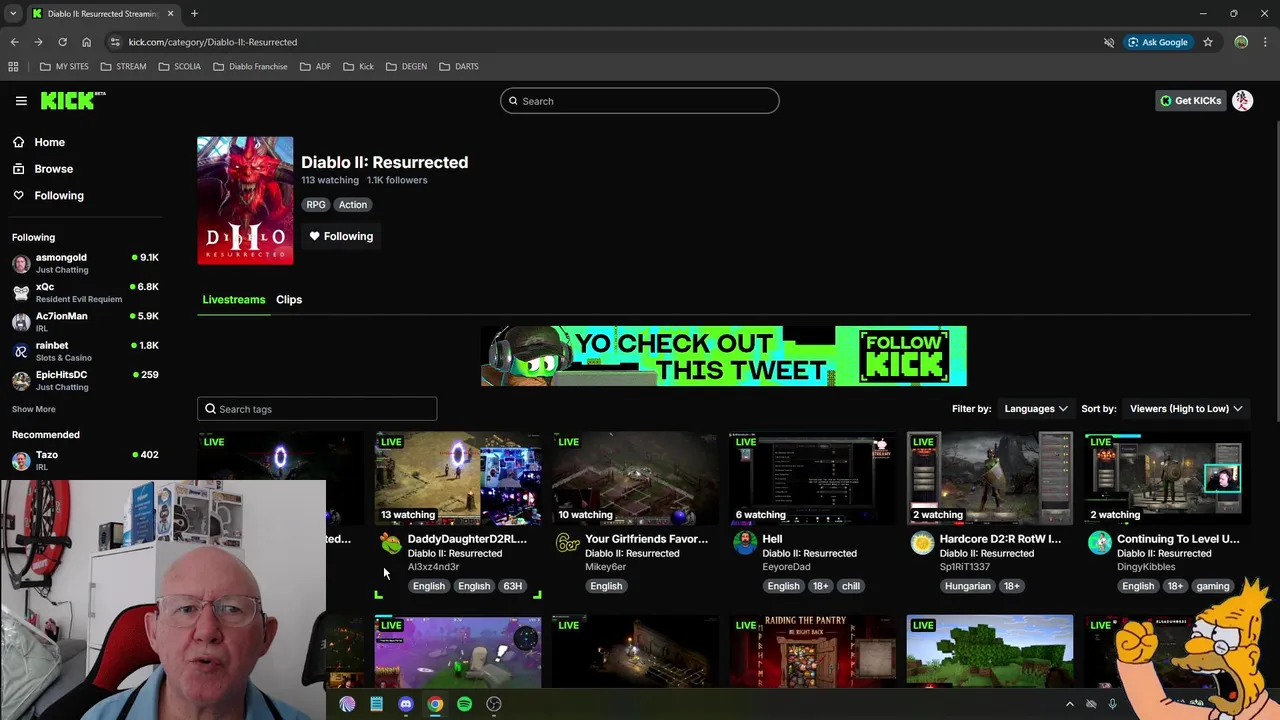Click EeyoreDad channel avatar
1280x720 pixels.
(x=745, y=543)
